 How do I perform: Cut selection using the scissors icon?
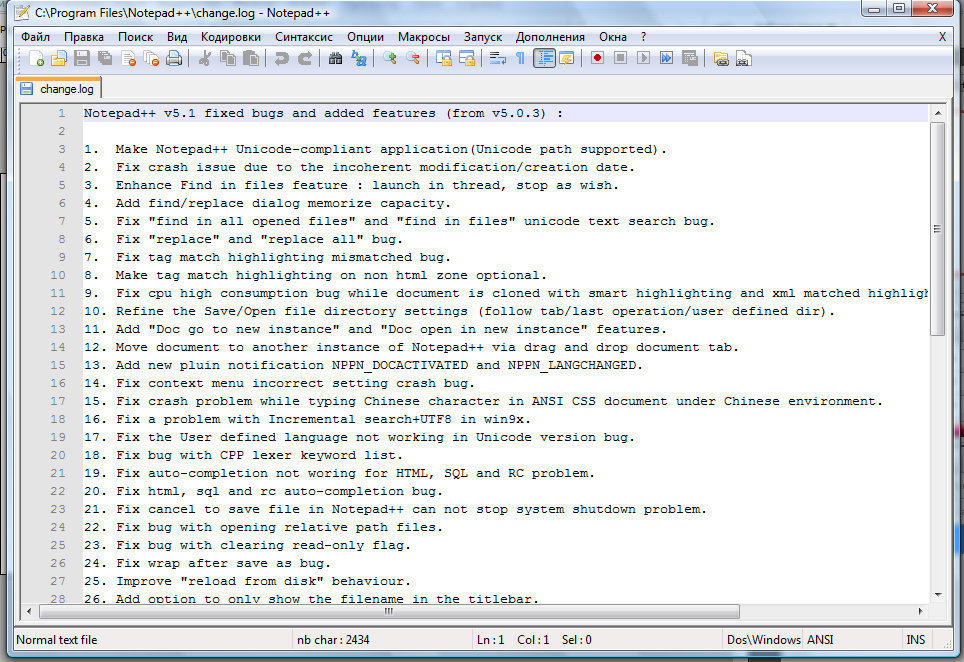pyautogui.click(x=205, y=58)
